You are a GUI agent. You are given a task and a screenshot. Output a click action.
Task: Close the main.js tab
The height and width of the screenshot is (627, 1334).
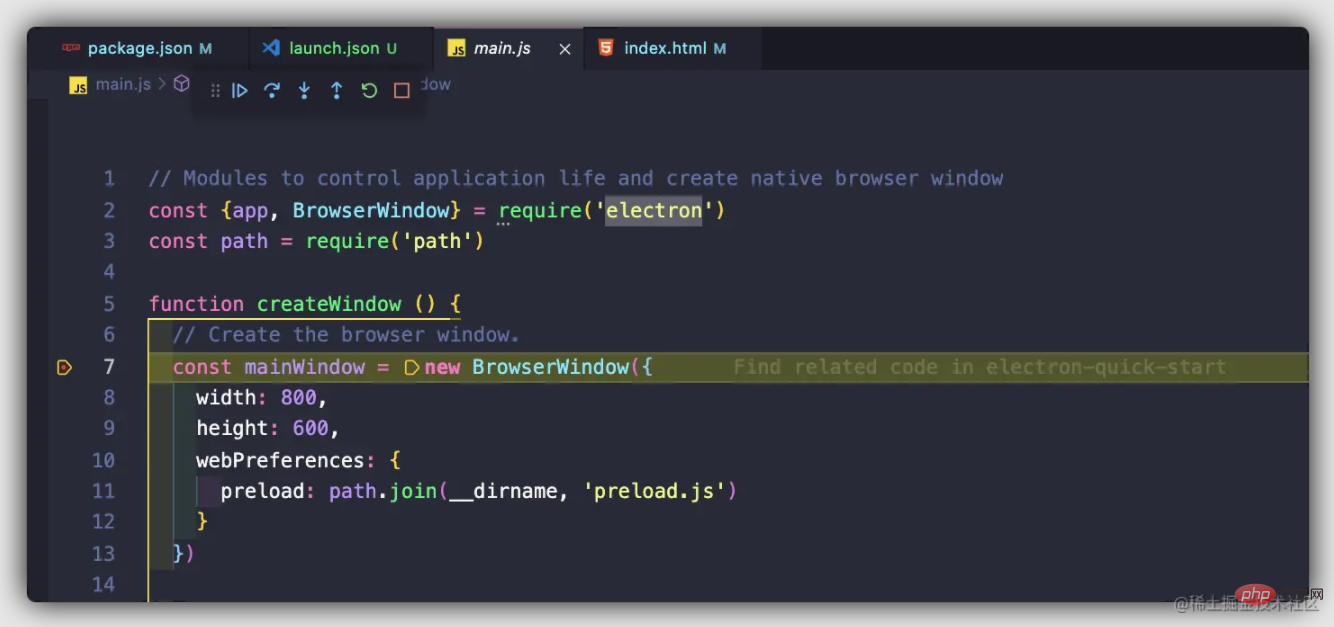pyautogui.click(x=565, y=49)
